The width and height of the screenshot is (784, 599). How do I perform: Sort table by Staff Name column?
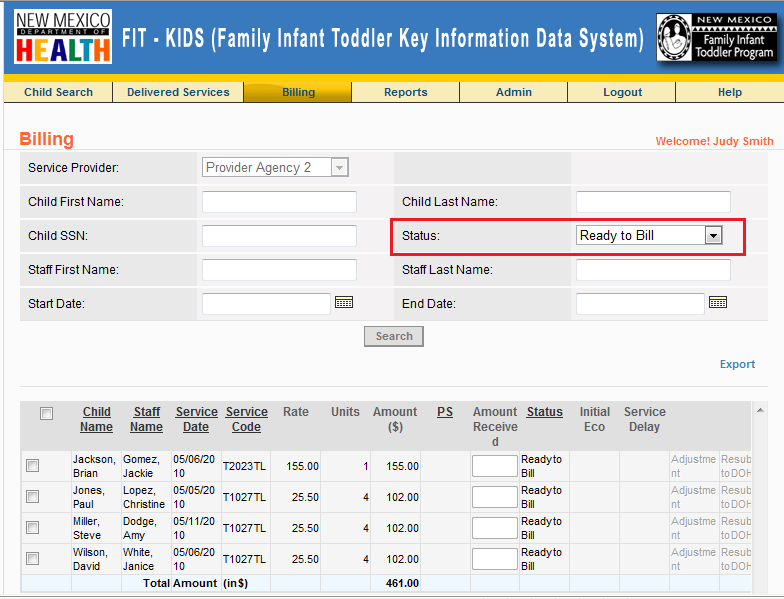coord(146,419)
